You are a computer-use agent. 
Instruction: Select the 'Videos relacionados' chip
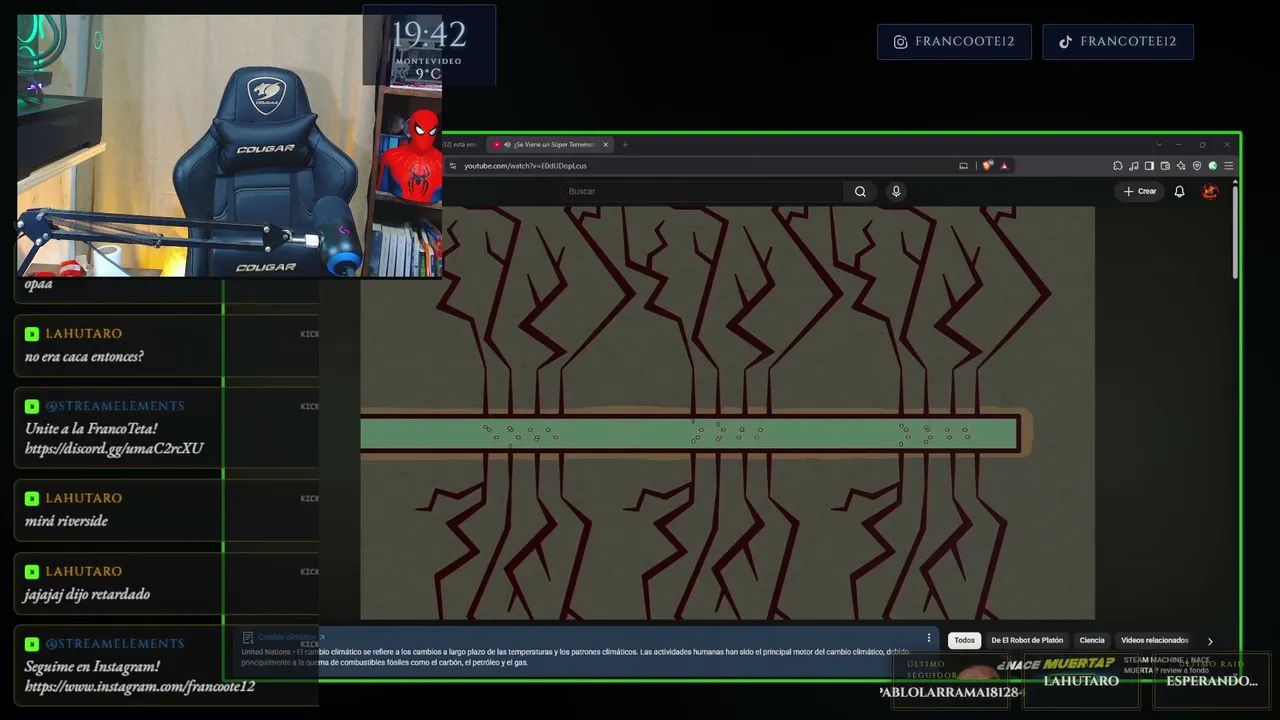coord(1154,640)
